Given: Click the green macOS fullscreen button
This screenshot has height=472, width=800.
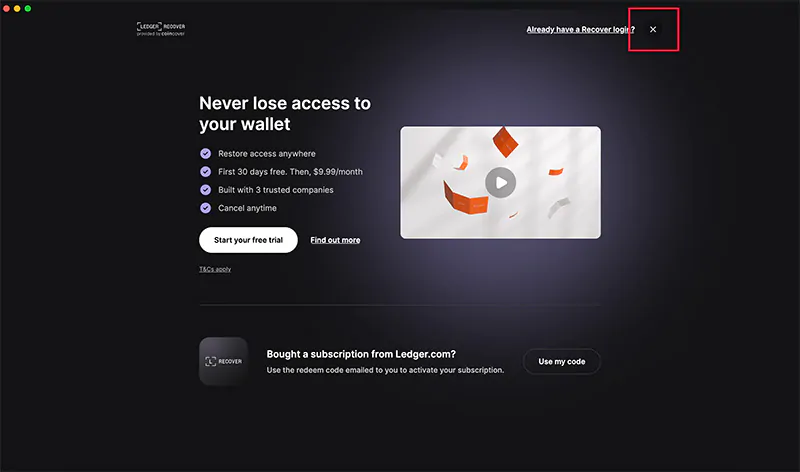Looking at the screenshot, I should pyautogui.click(x=28, y=8).
